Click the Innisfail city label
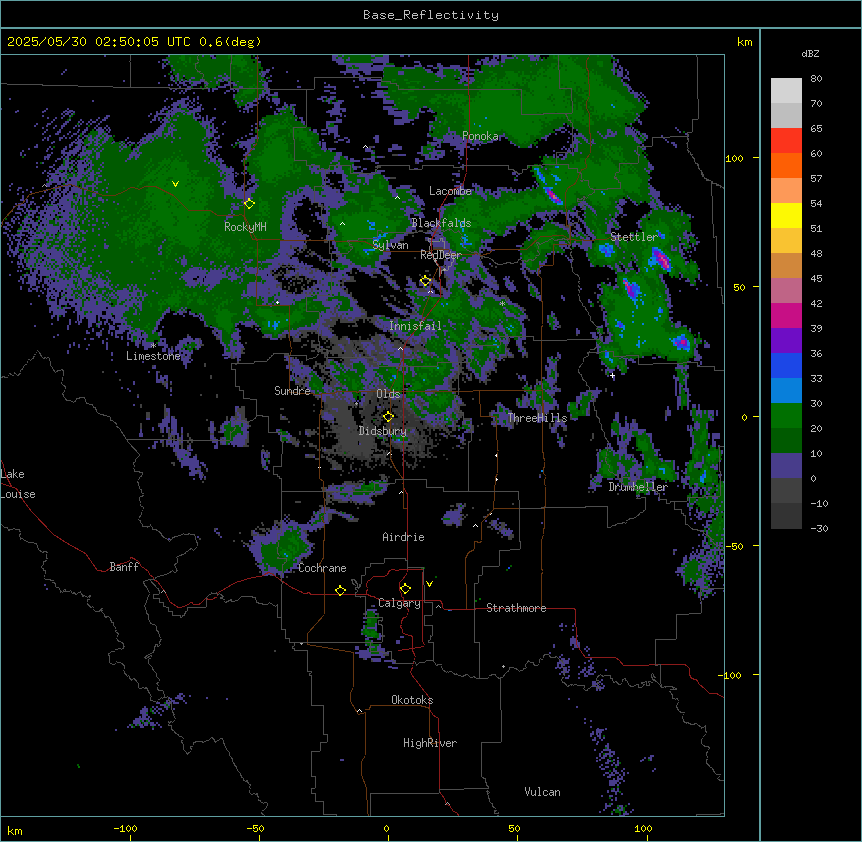862x842 pixels. (x=415, y=326)
